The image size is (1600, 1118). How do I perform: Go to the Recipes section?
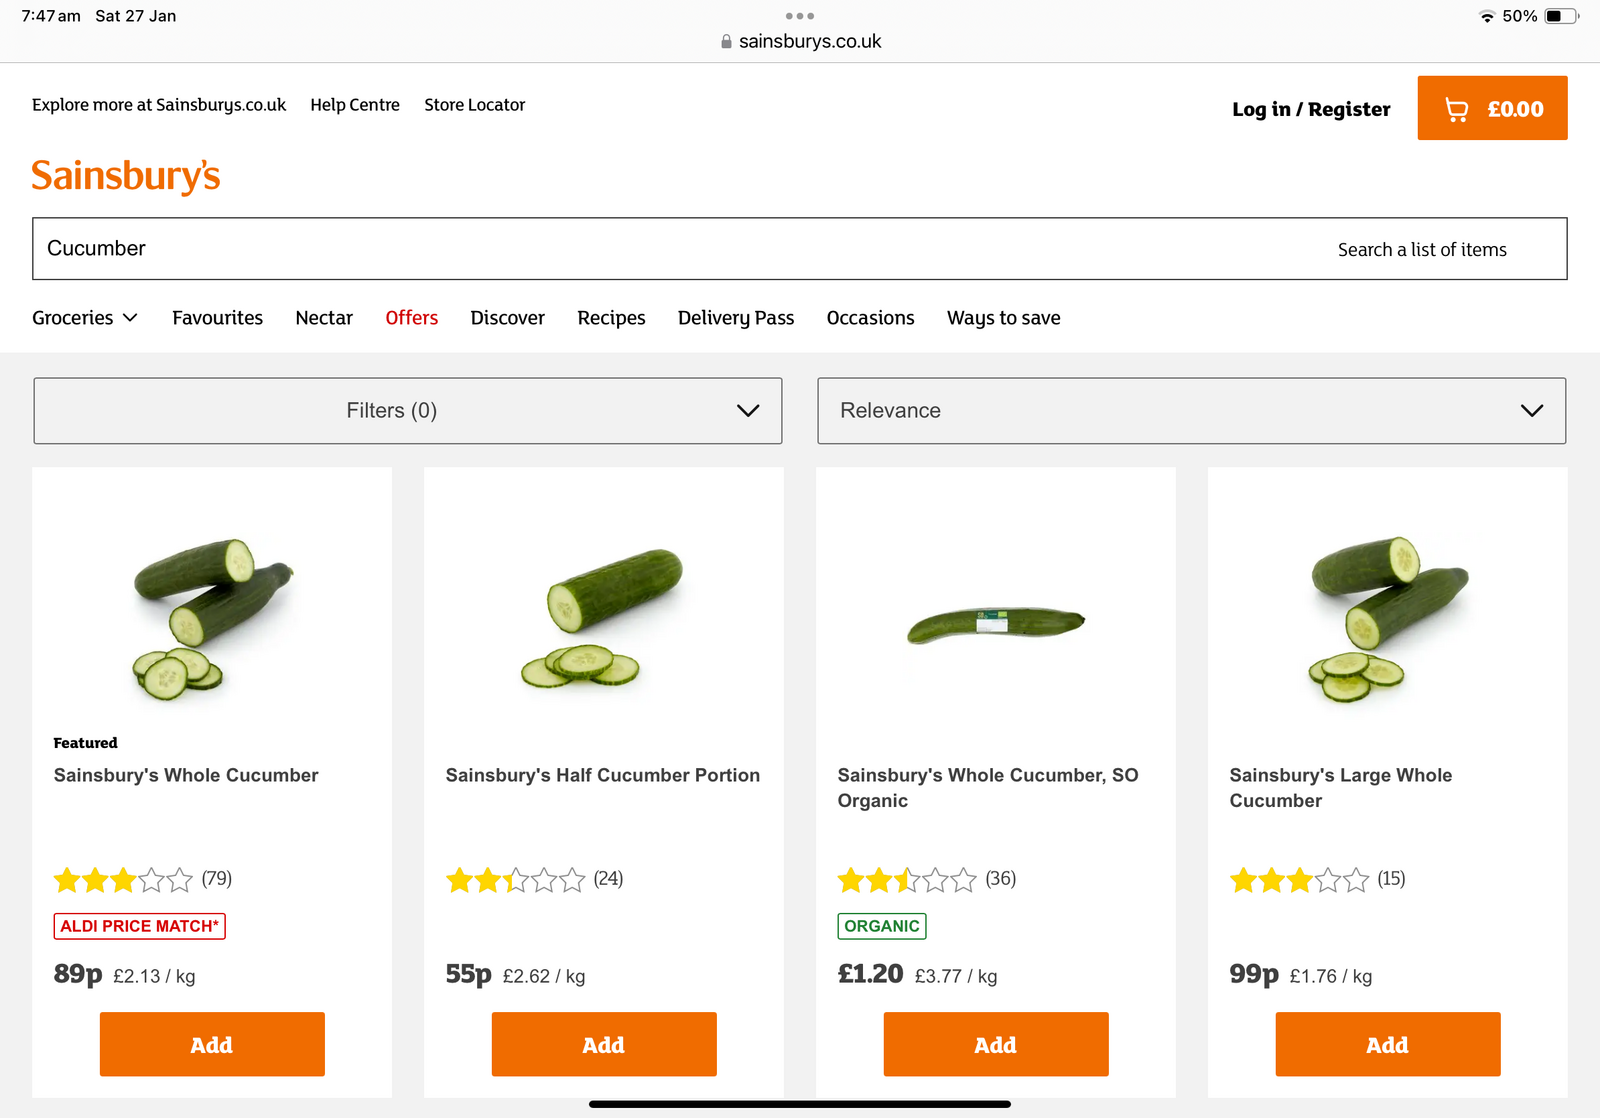[611, 318]
